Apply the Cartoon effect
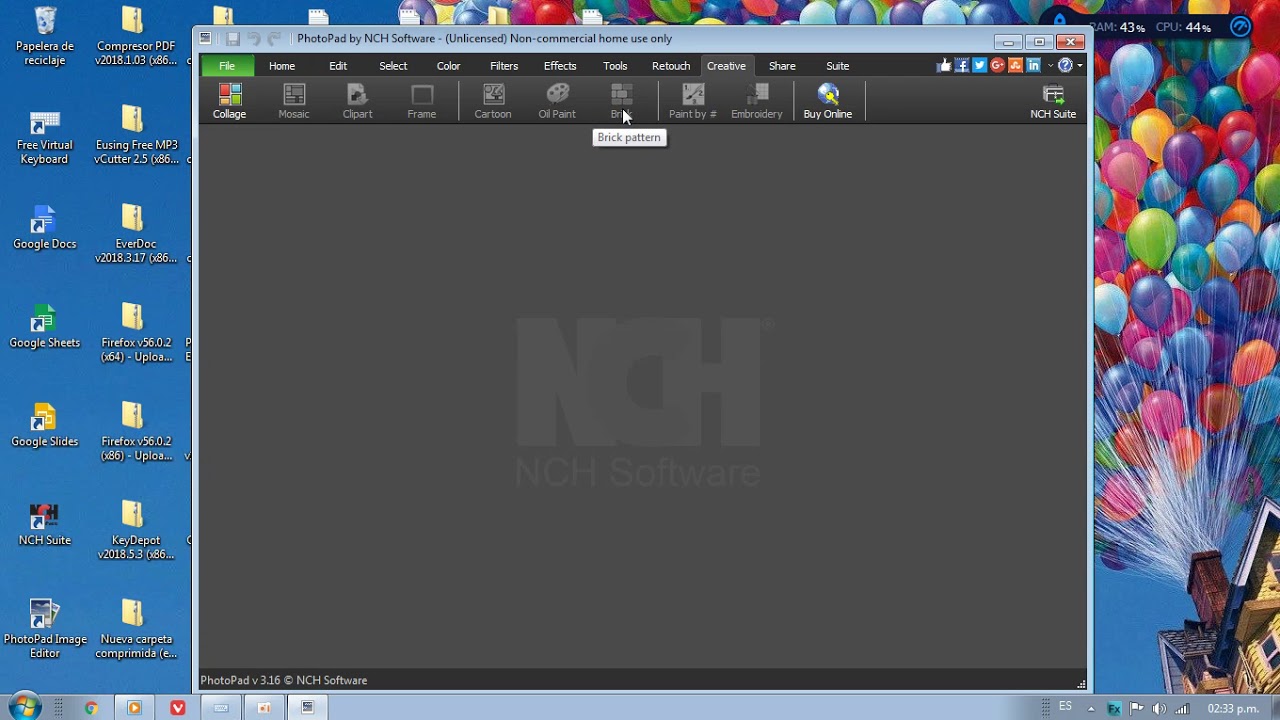The height and width of the screenshot is (720, 1280). tap(493, 101)
